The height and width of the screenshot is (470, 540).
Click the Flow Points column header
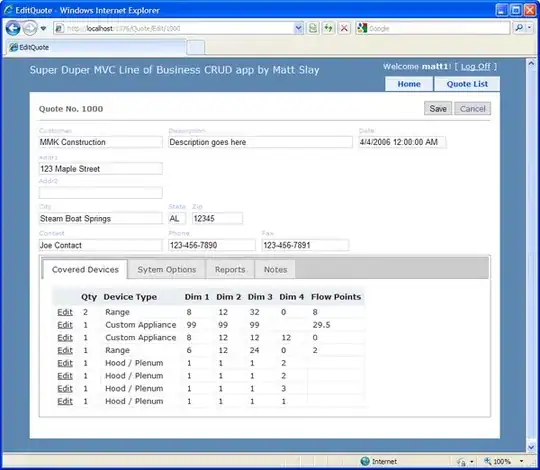click(x=336, y=297)
